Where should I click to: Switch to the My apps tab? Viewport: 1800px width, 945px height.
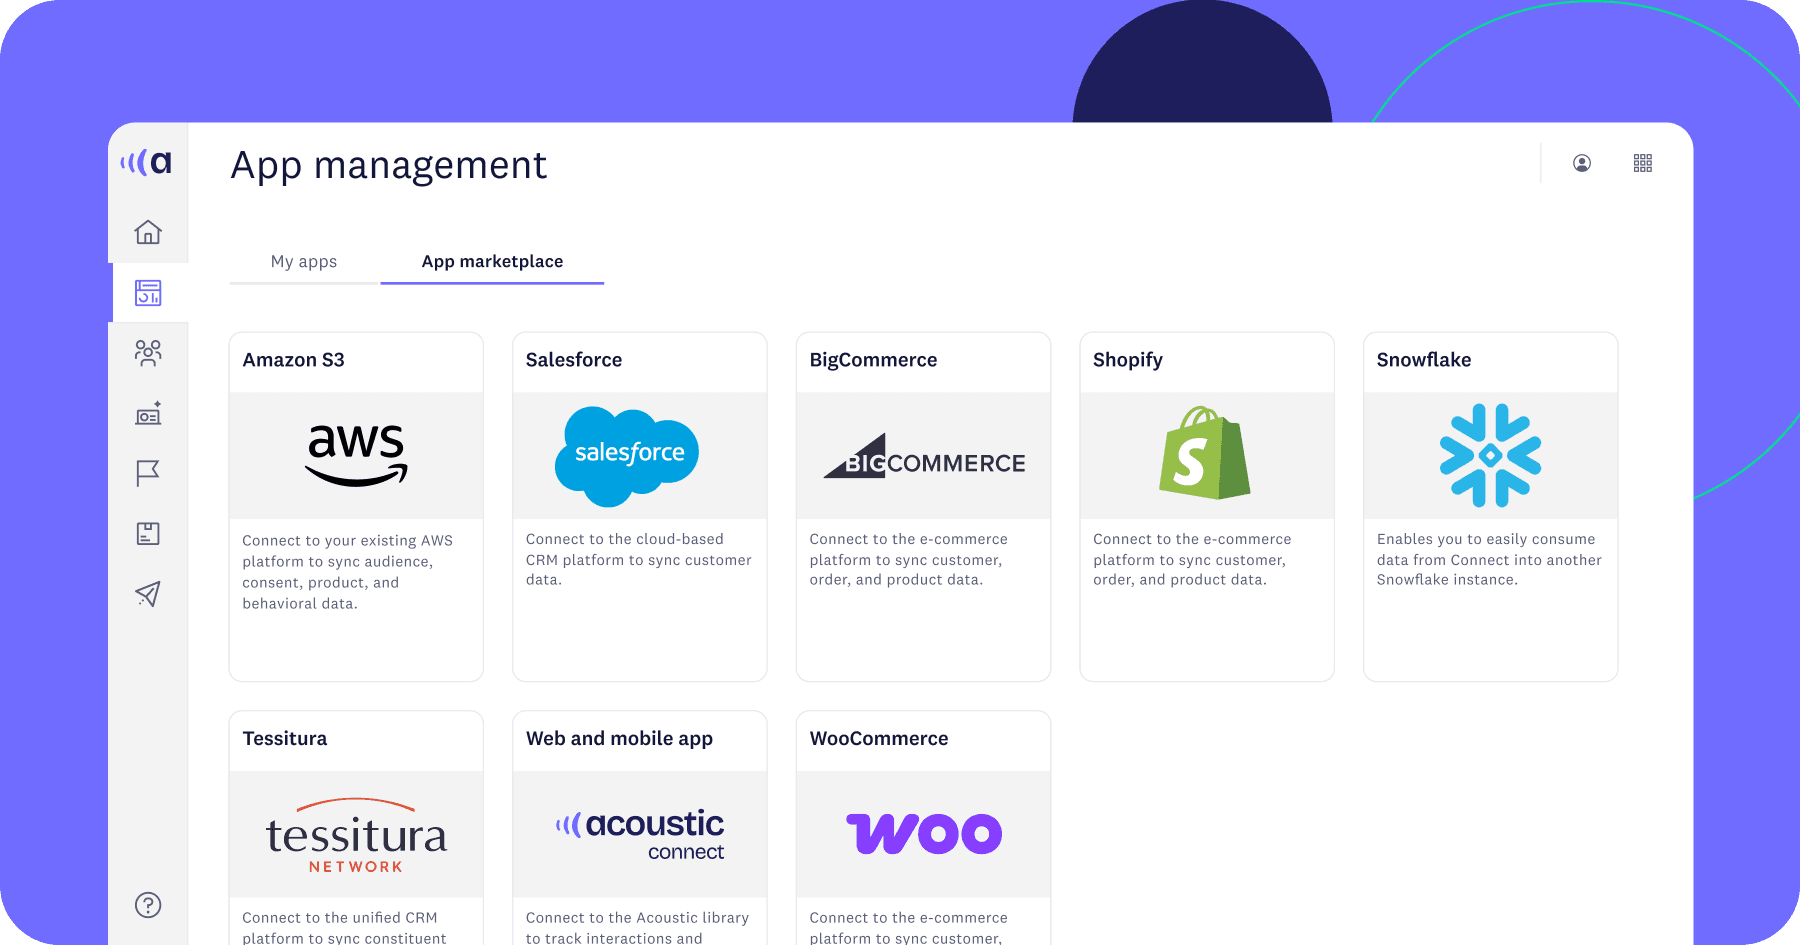pyautogui.click(x=304, y=262)
